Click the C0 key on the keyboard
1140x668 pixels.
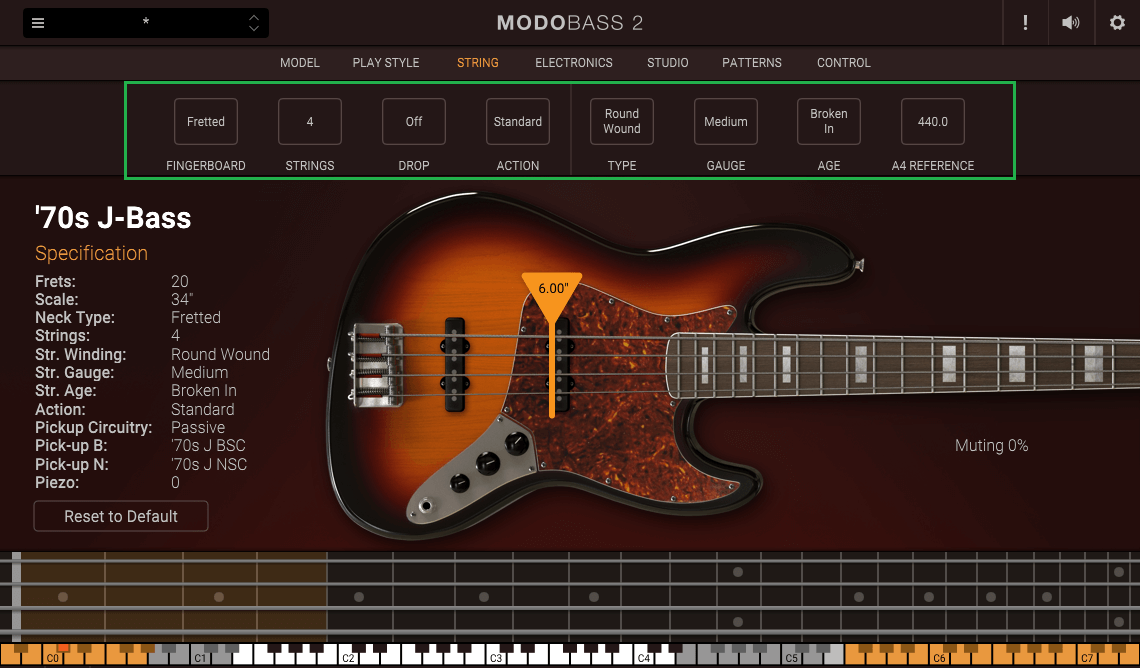pyautogui.click(x=53, y=657)
